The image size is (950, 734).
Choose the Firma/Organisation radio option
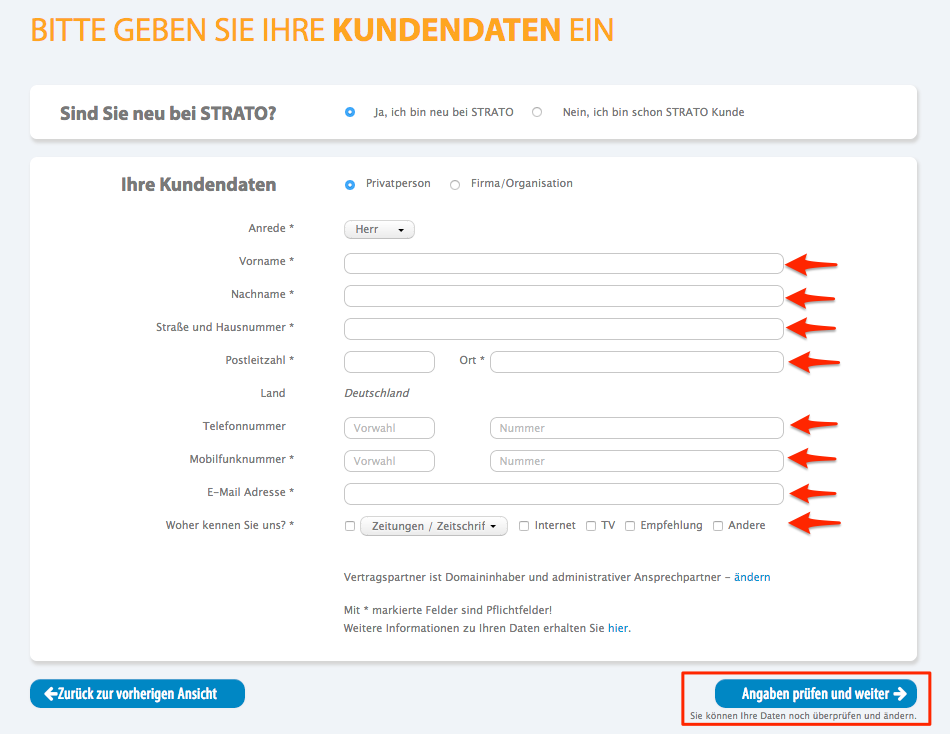(x=455, y=184)
